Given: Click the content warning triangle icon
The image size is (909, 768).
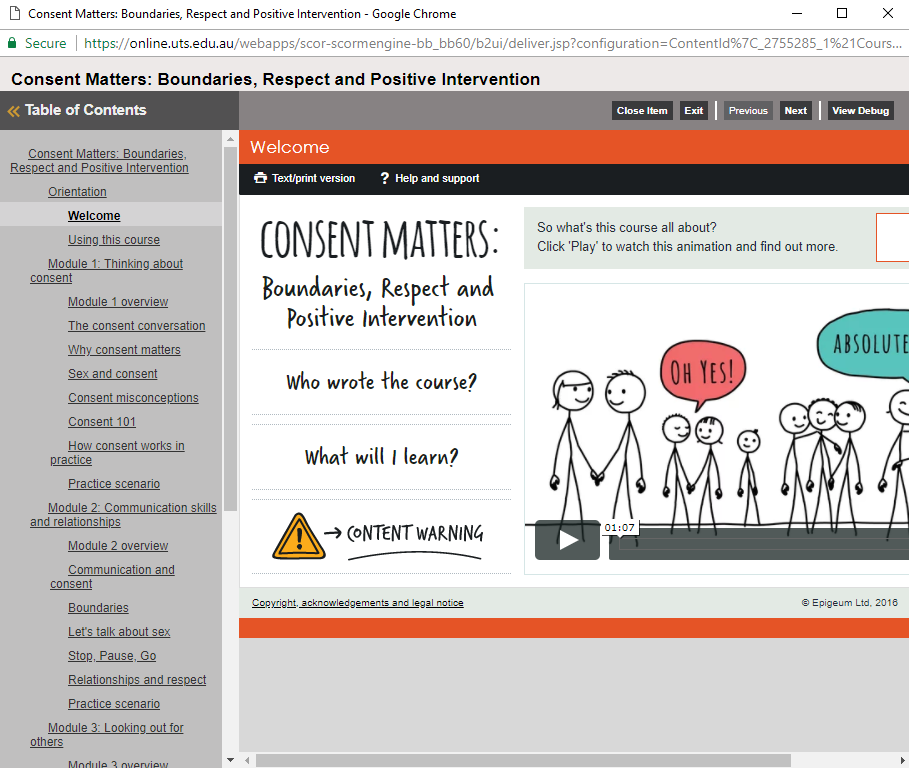Looking at the screenshot, I should pos(298,536).
